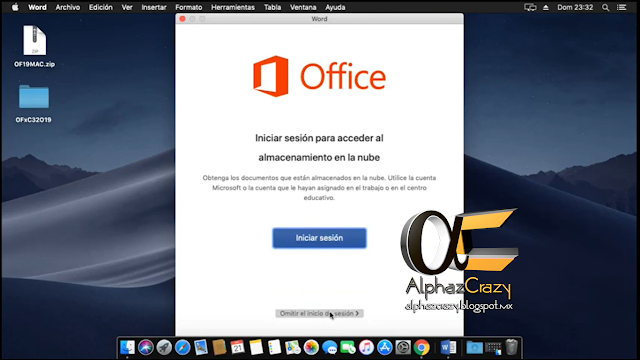Open FaceTime green icon in dock

click(348, 347)
